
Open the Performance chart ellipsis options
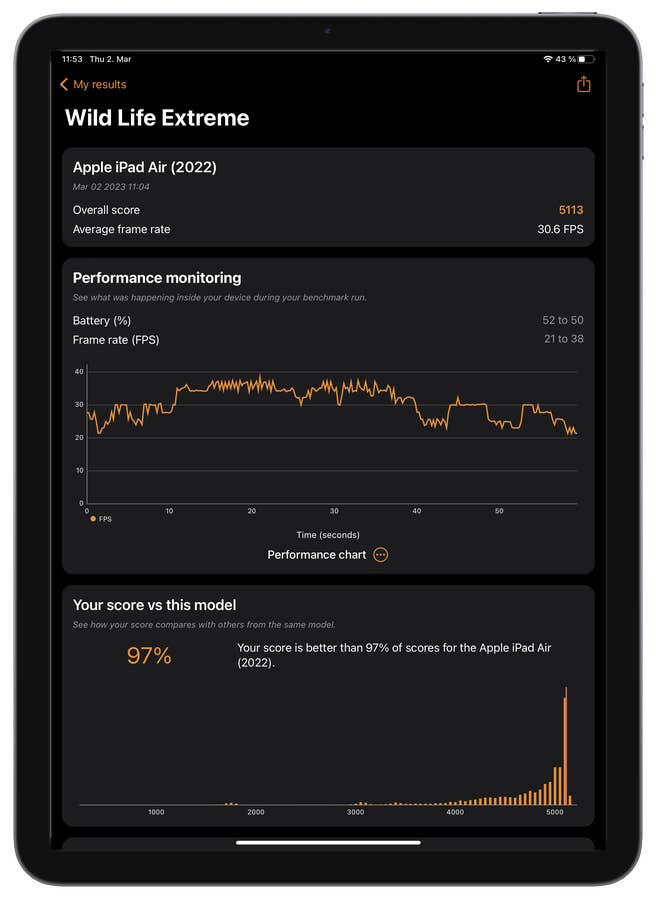[x=380, y=555]
